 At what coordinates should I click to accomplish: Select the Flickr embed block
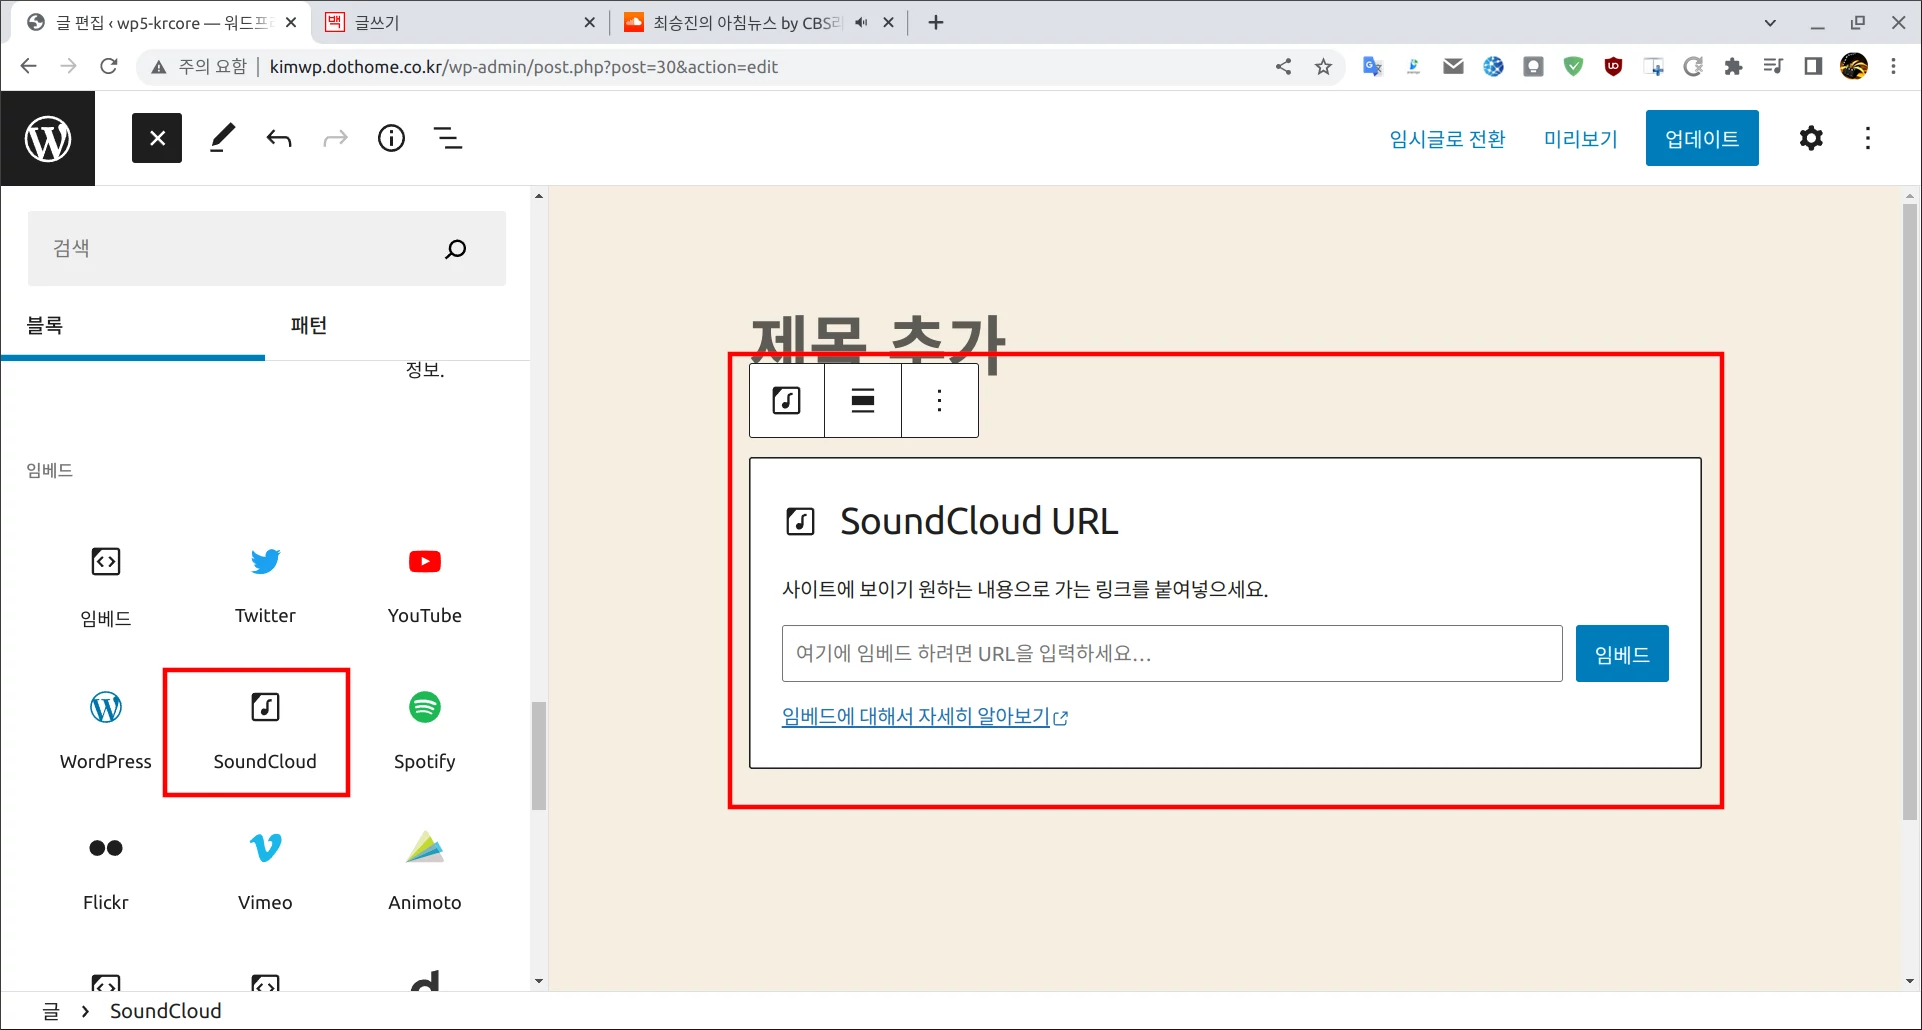click(x=105, y=870)
